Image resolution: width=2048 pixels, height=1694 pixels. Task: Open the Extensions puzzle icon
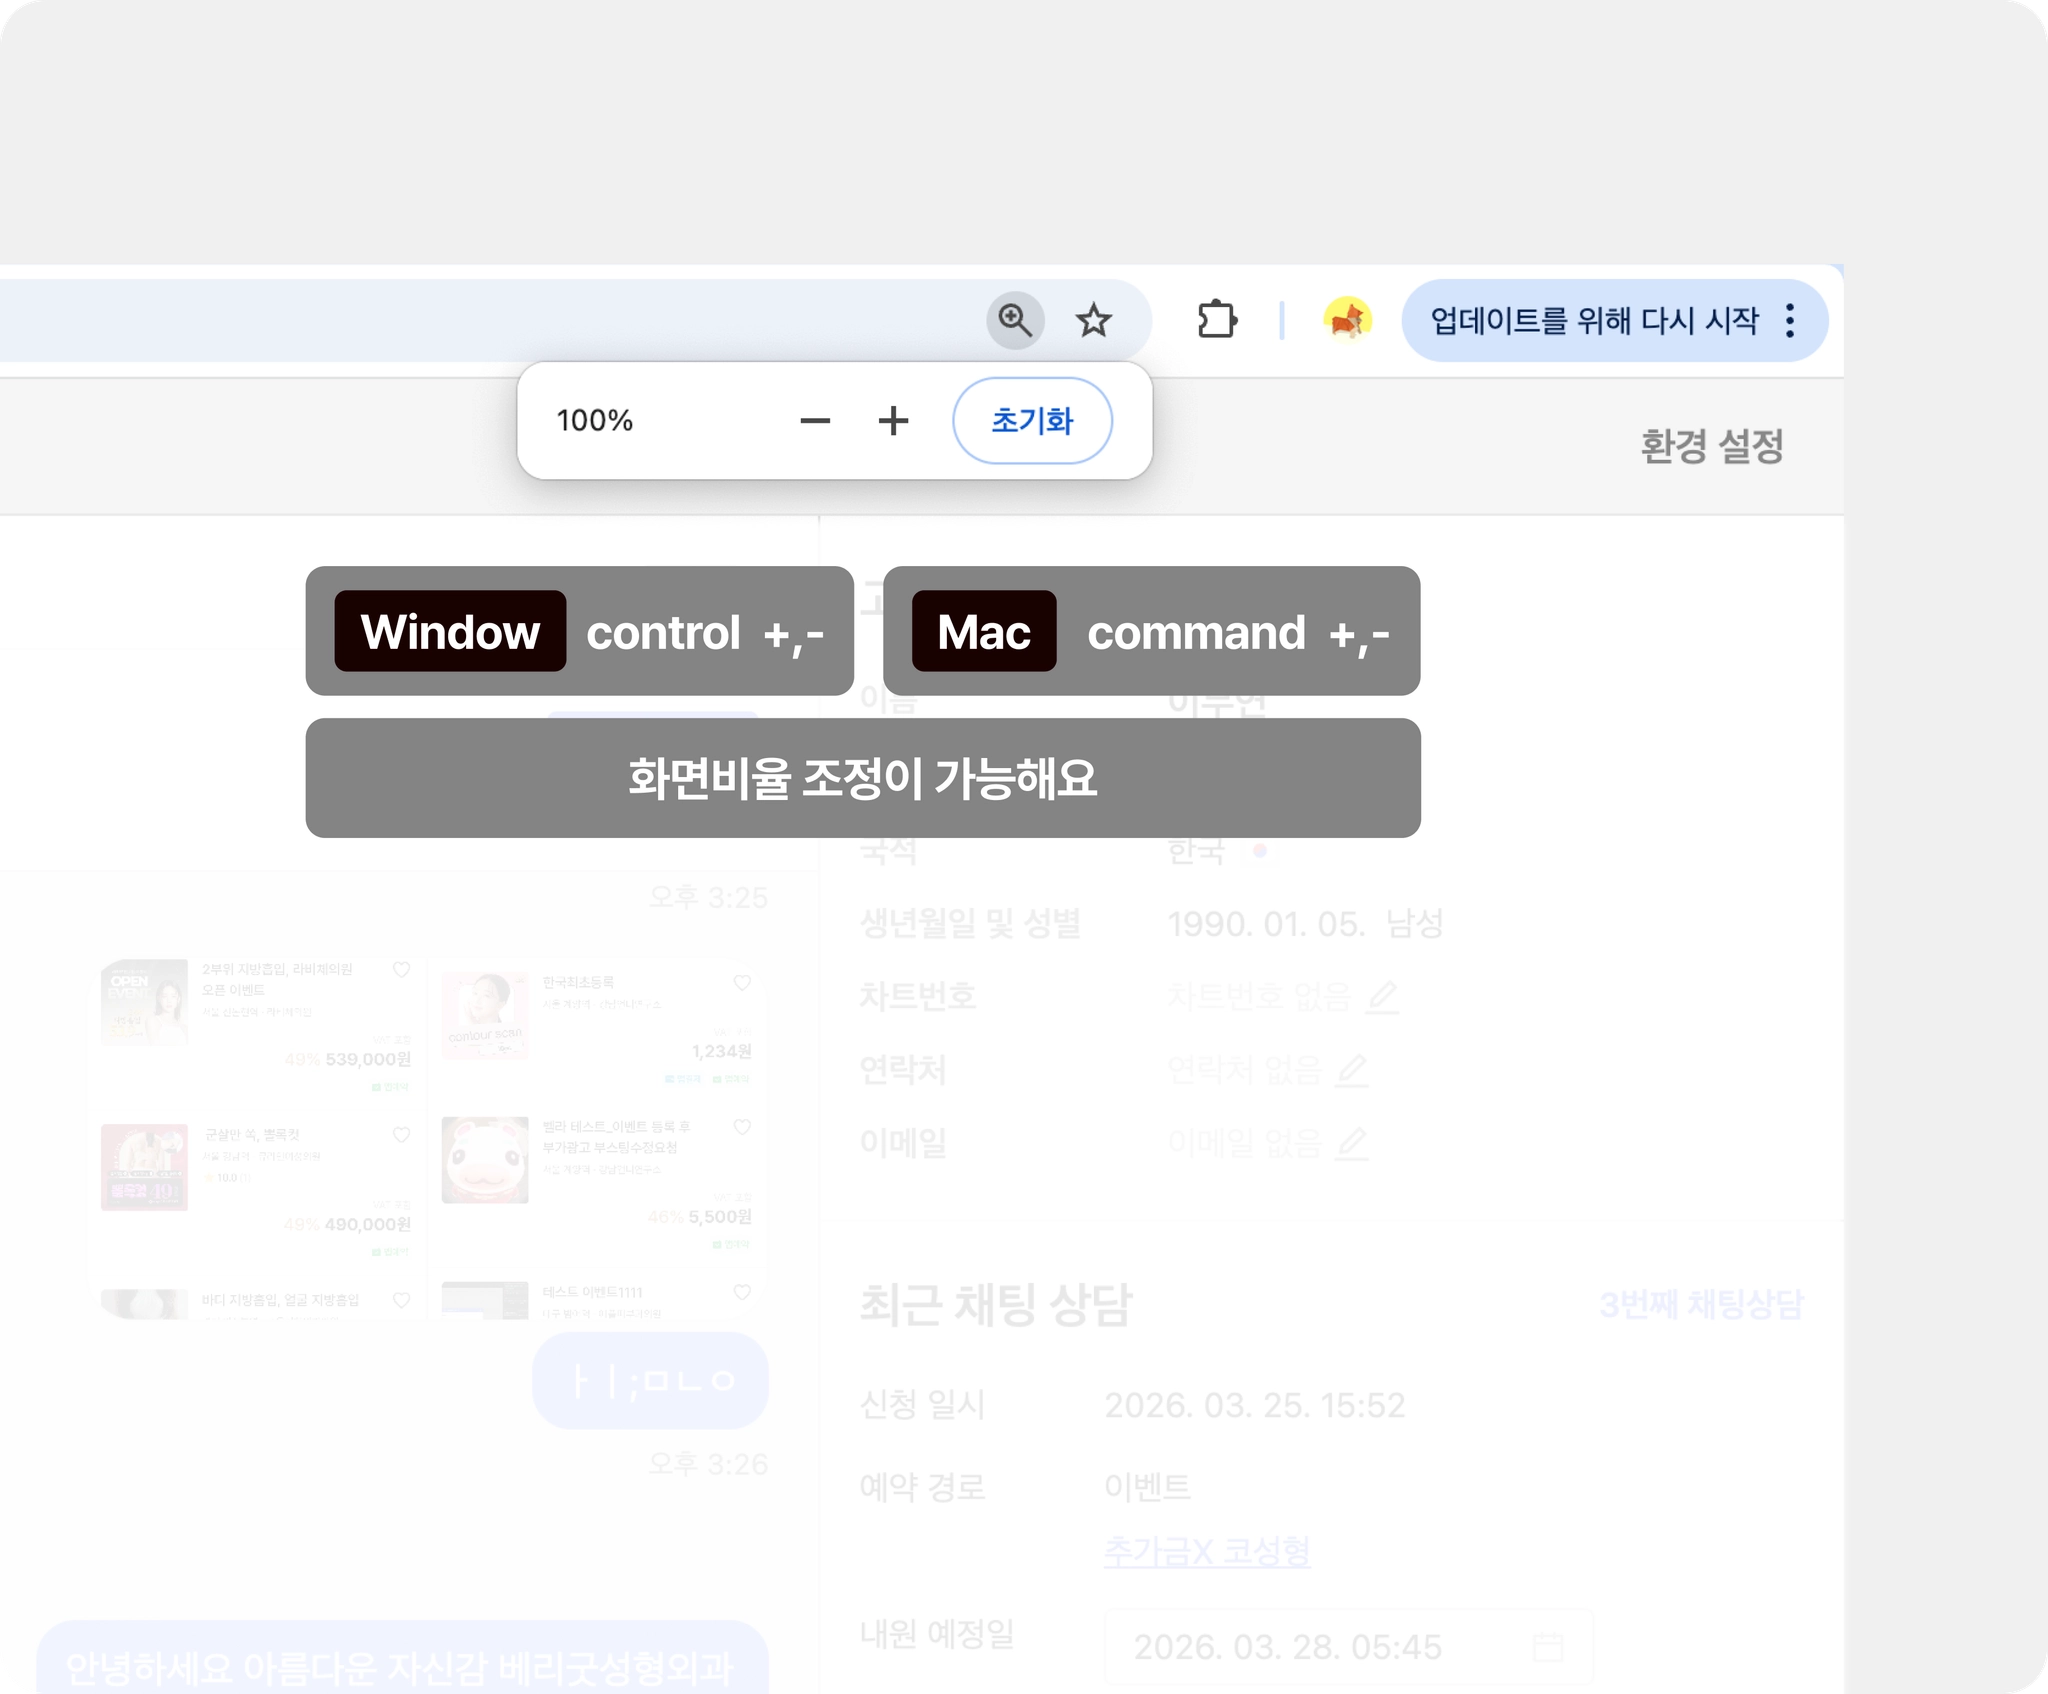[x=1217, y=320]
